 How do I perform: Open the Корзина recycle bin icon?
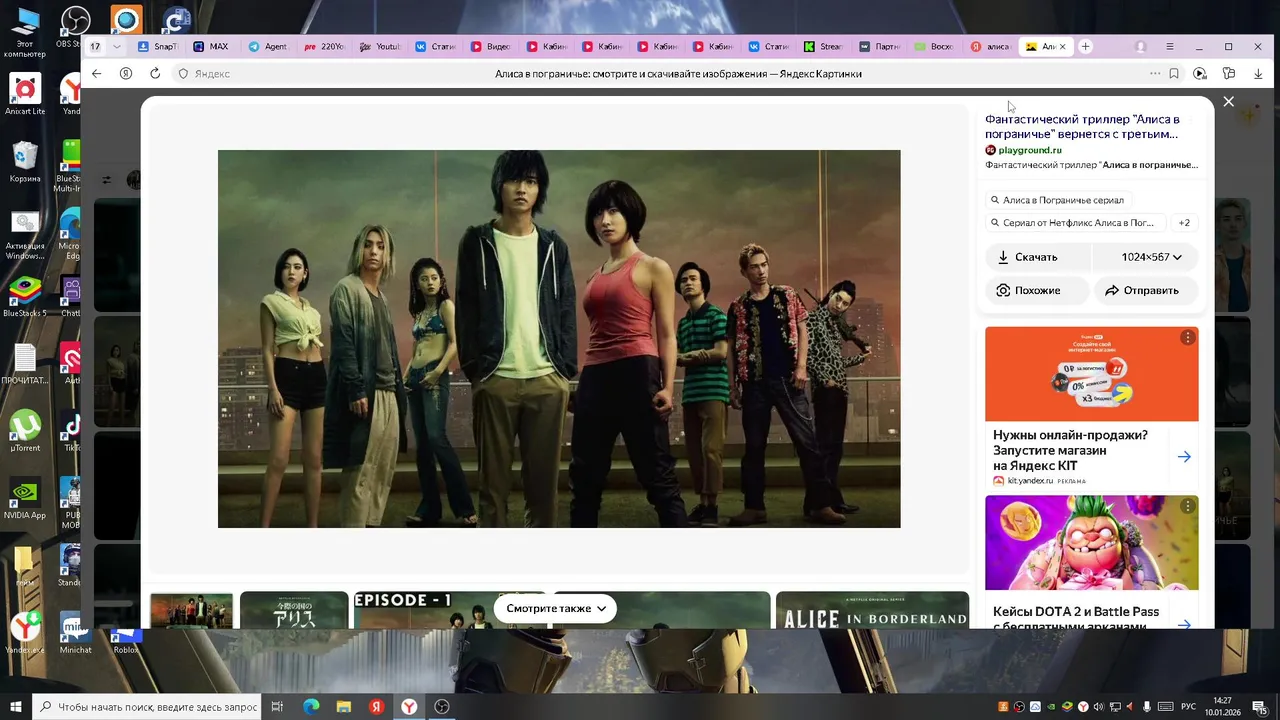[24, 162]
